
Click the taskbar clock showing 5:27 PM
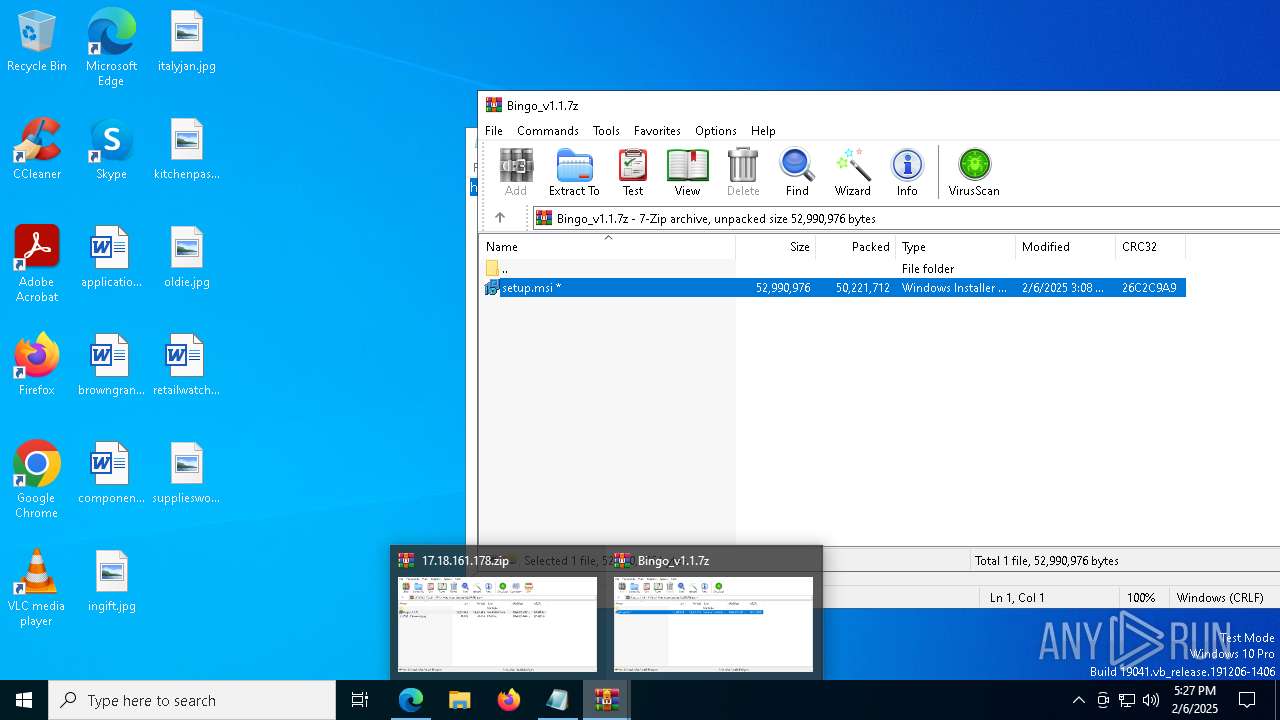coord(1194,700)
